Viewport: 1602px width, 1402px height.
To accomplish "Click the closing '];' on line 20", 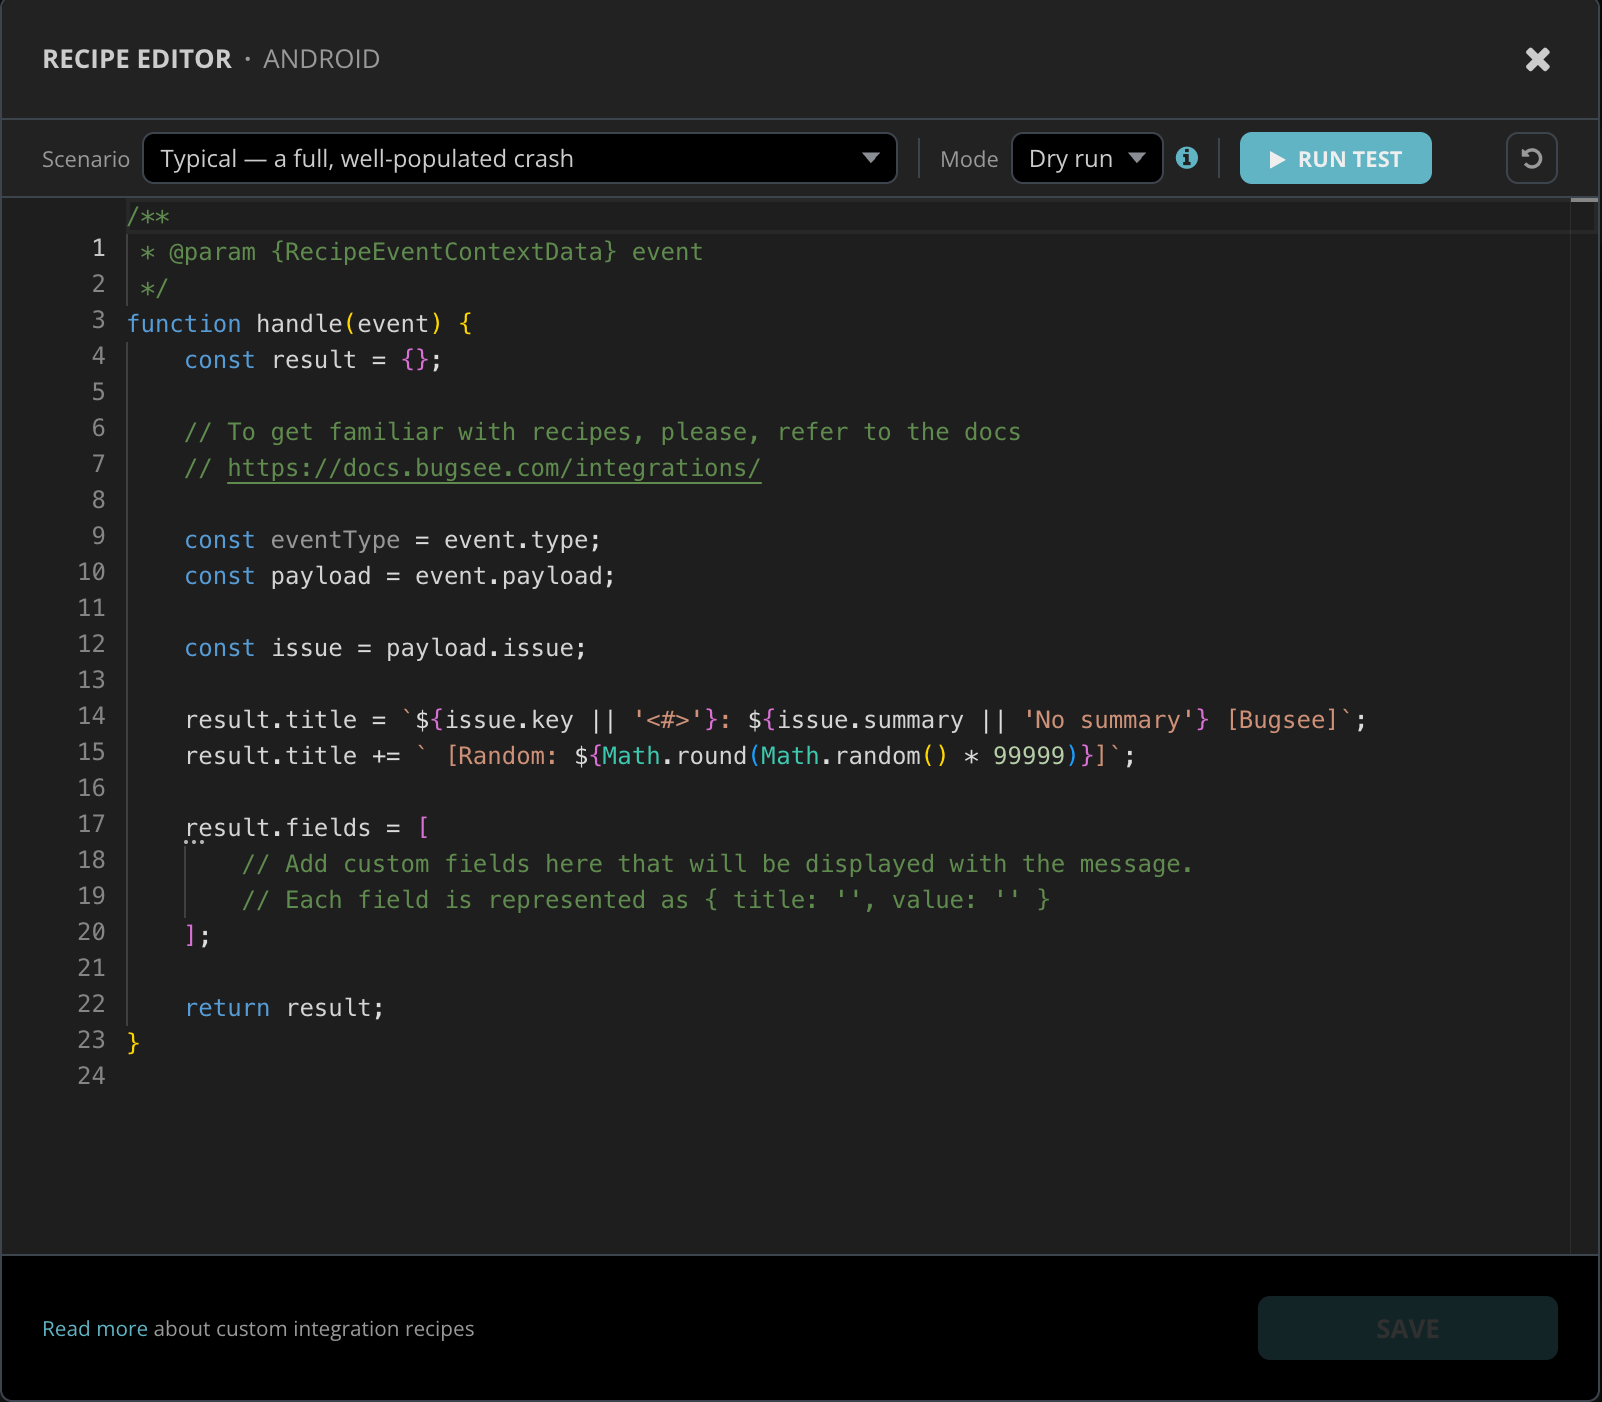I will 197,936.
